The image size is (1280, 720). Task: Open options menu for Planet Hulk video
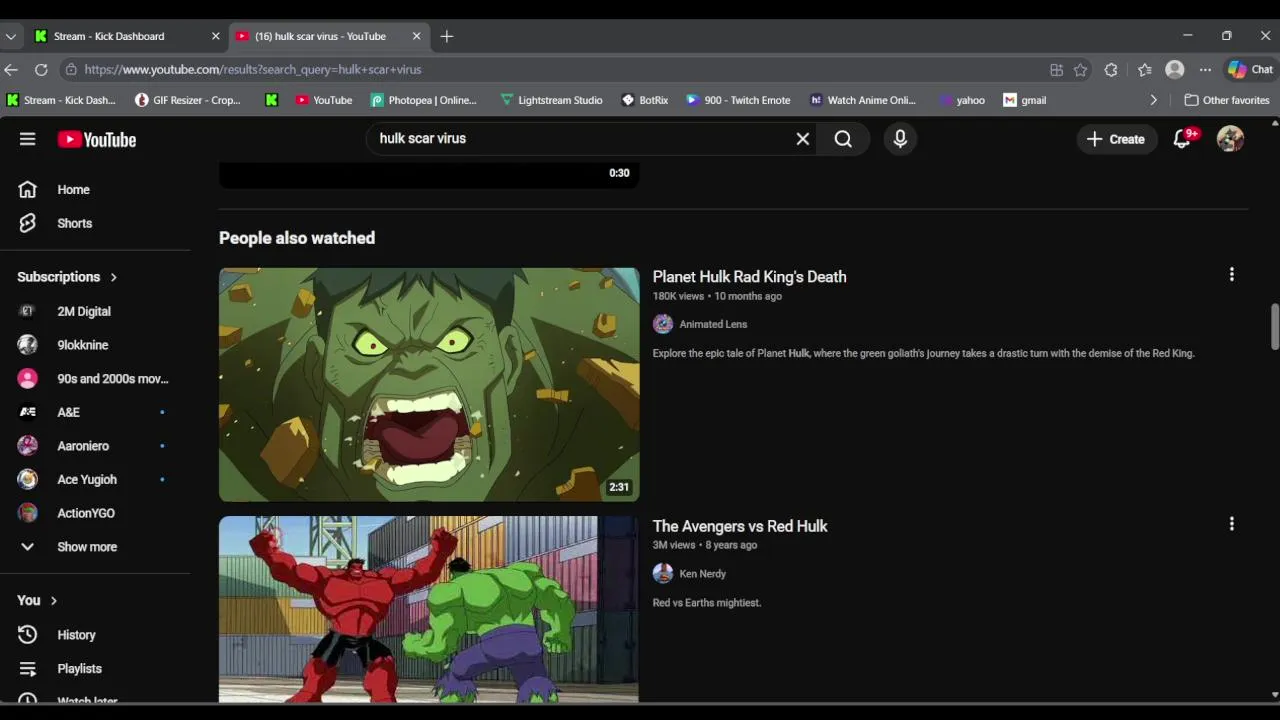(x=1231, y=274)
